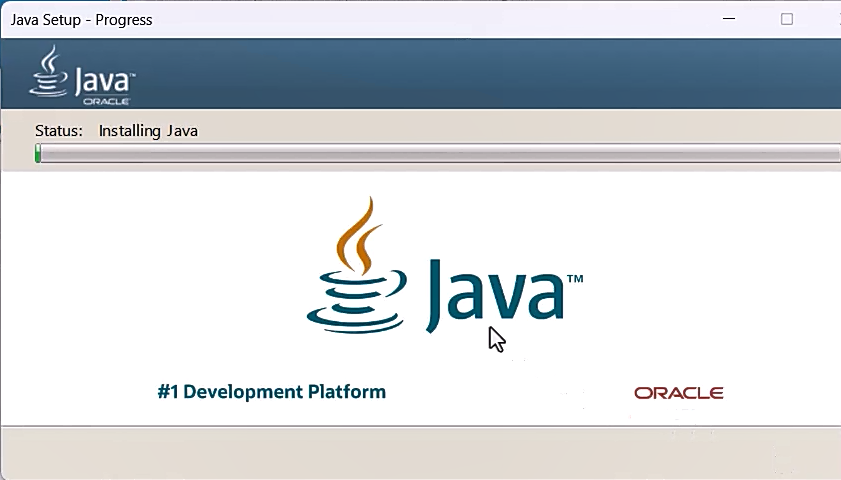This screenshot has width=841, height=480.
Task: Click the green filled part of progress bar
Action: tap(38, 153)
